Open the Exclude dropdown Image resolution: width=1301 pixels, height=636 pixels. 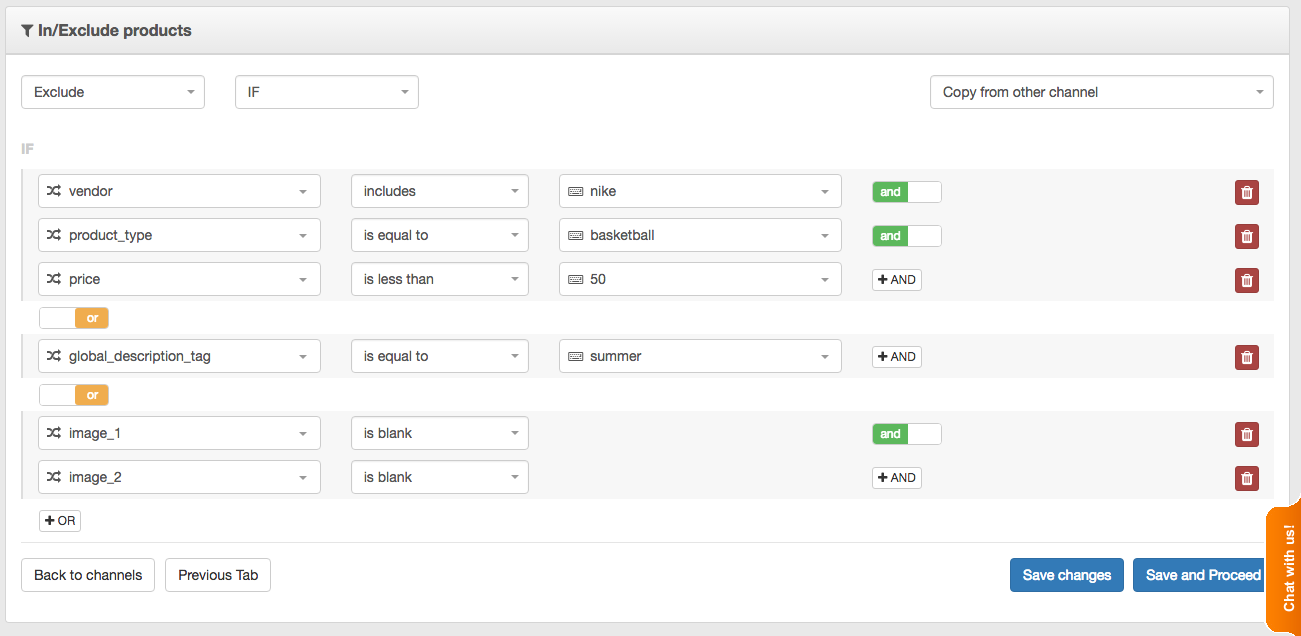pyautogui.click(x=112, y=91)
